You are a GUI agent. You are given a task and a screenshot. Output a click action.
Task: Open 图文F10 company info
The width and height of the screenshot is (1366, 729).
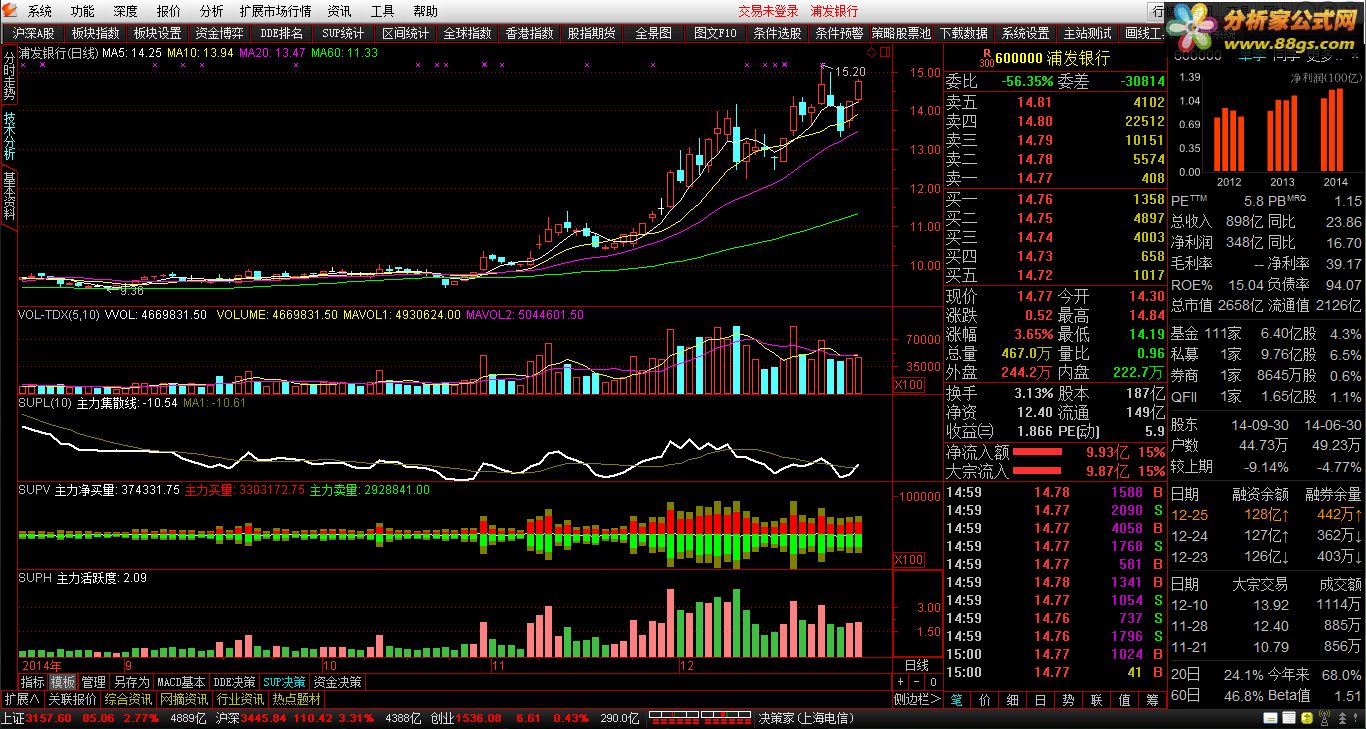715,33
